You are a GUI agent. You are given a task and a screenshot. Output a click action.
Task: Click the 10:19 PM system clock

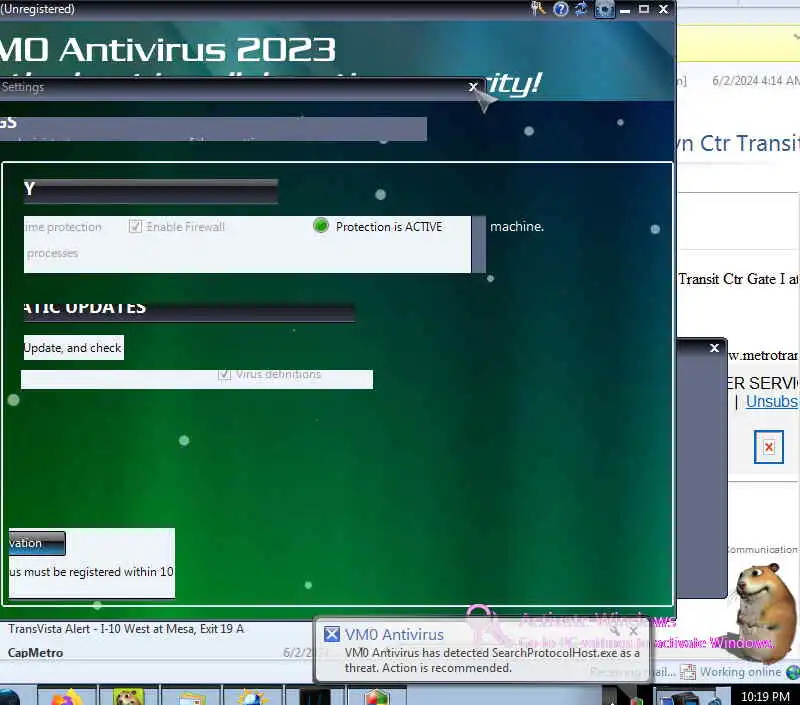pyautogui.click(x=765, y=696)
